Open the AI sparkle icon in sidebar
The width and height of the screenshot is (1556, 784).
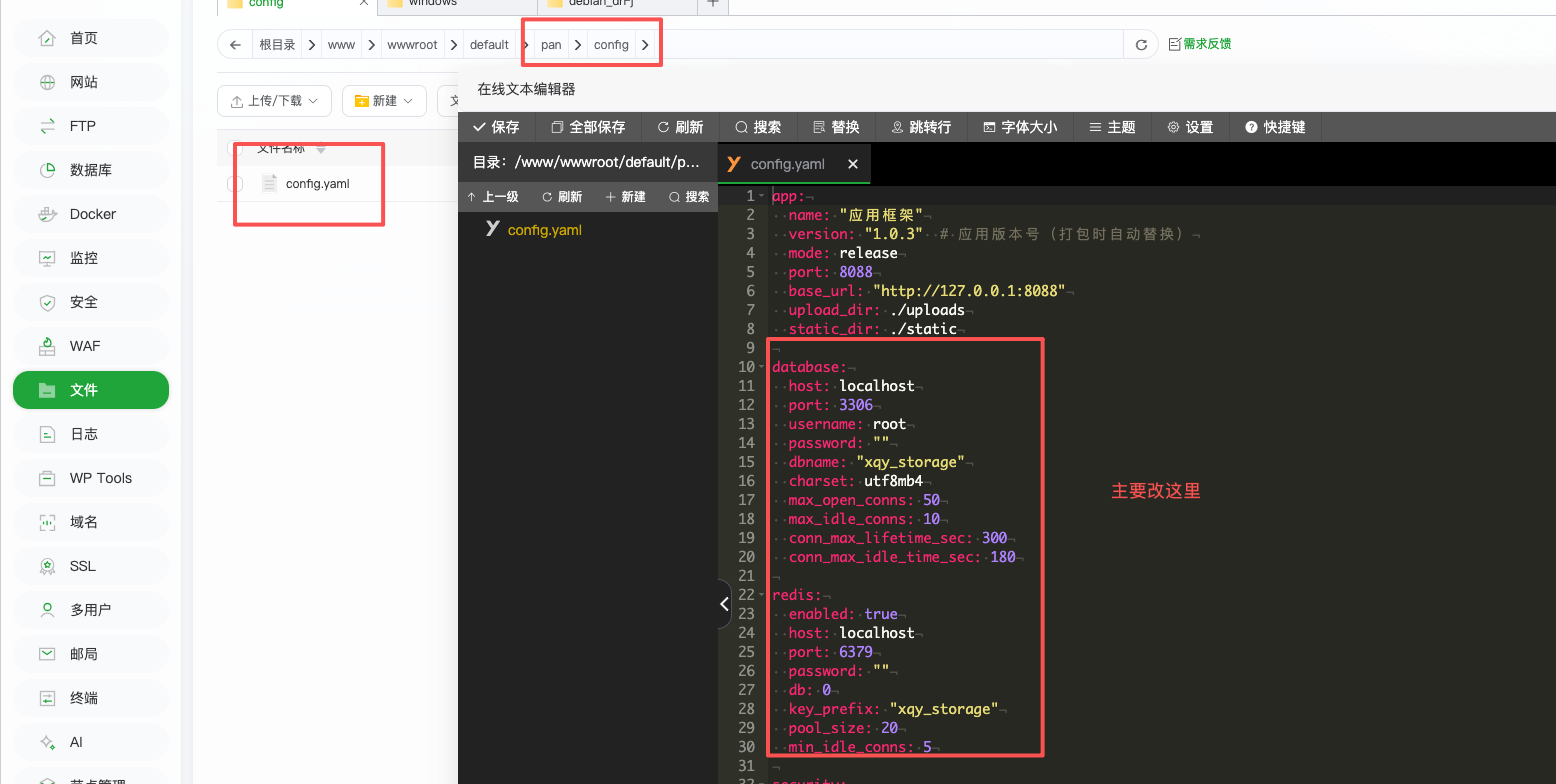click(47, 742)
